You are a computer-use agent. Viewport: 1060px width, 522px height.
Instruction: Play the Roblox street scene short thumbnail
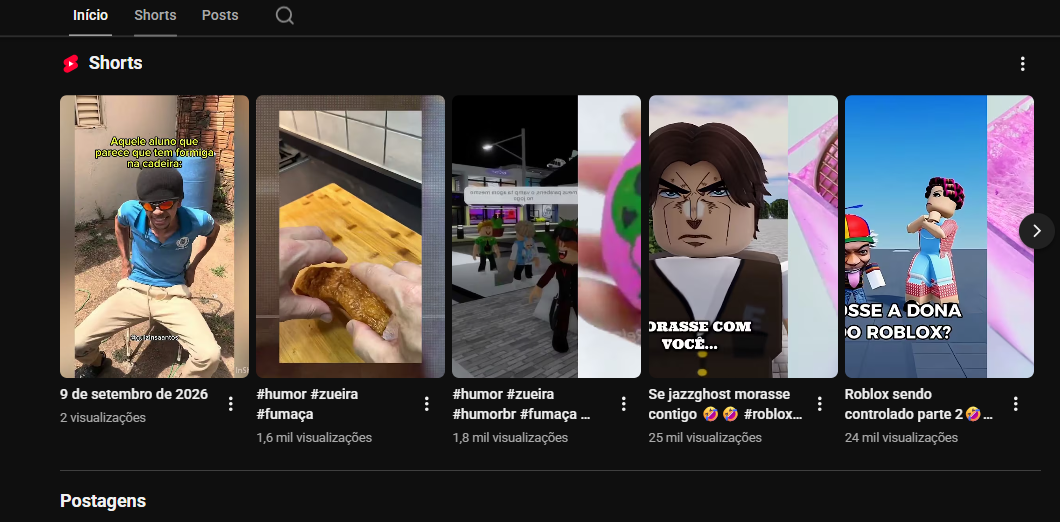[546, 236]
